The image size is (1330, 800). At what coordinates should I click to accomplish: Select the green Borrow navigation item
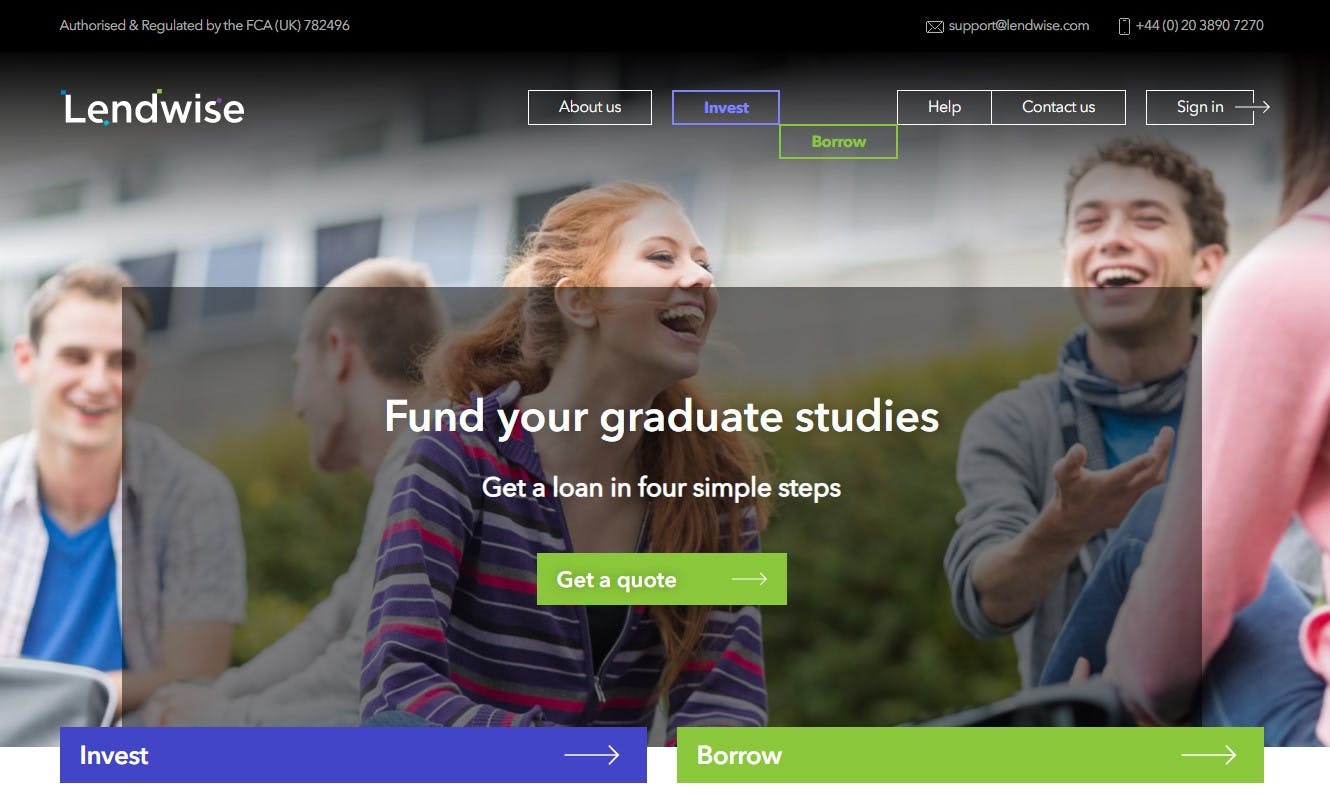[838, 141]
